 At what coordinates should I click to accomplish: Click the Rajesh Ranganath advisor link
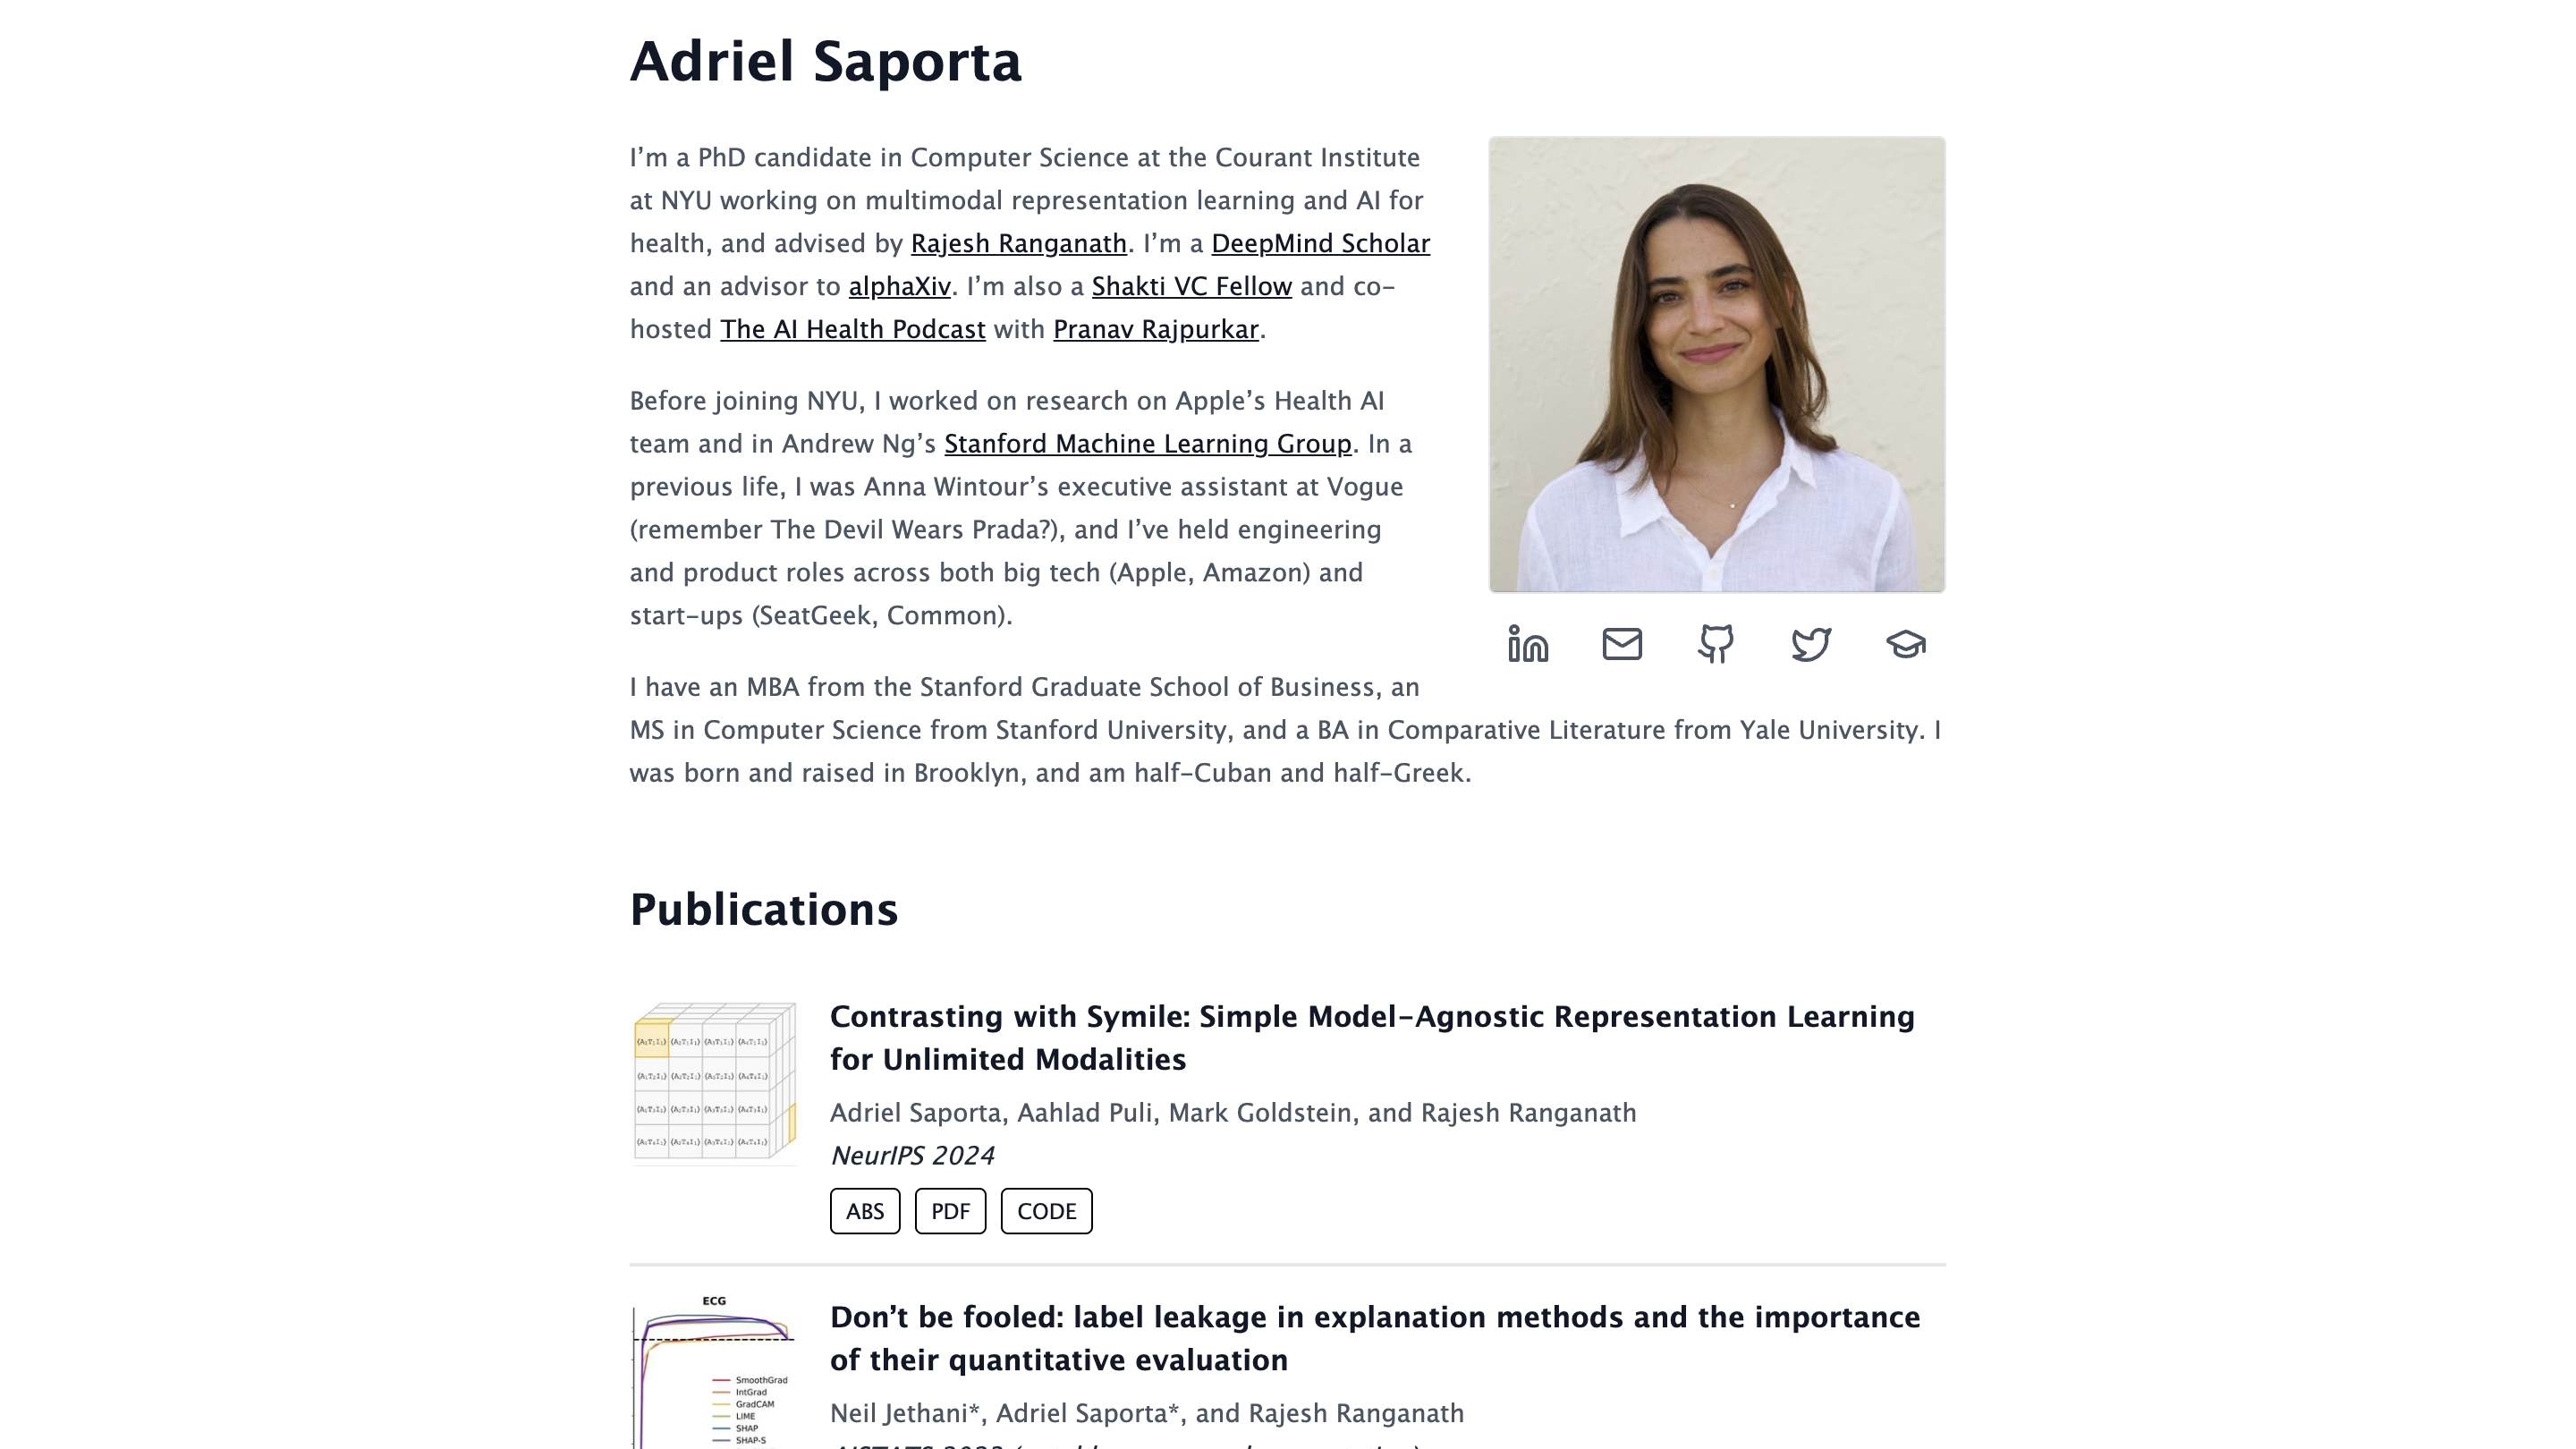1017,242
